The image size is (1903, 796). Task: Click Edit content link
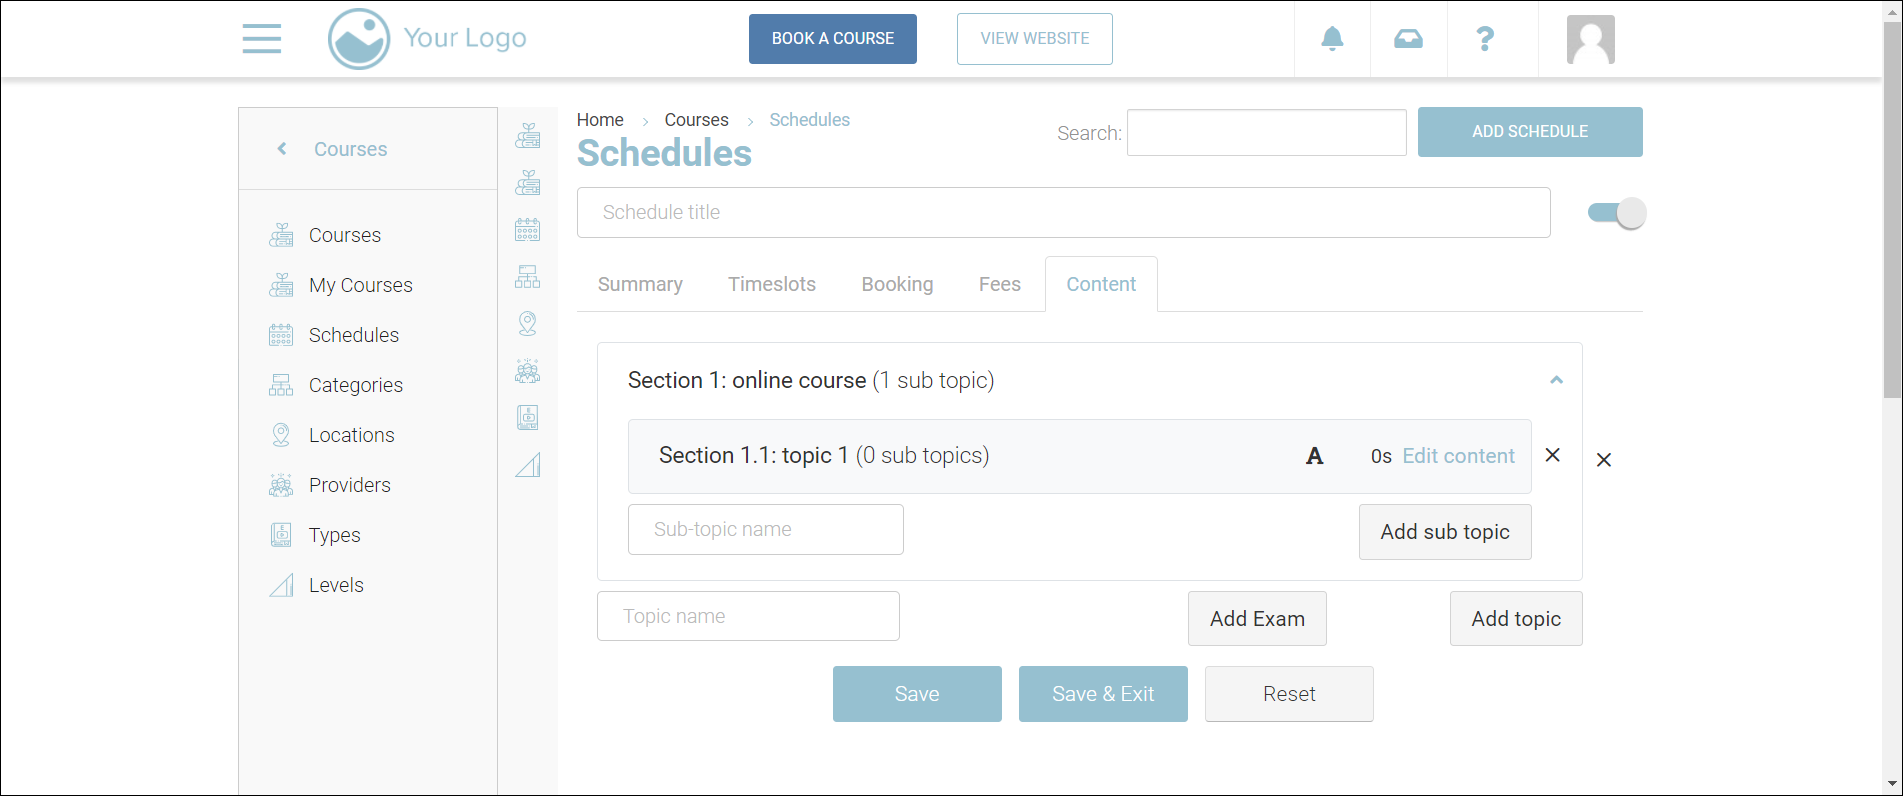[1458, 456]
